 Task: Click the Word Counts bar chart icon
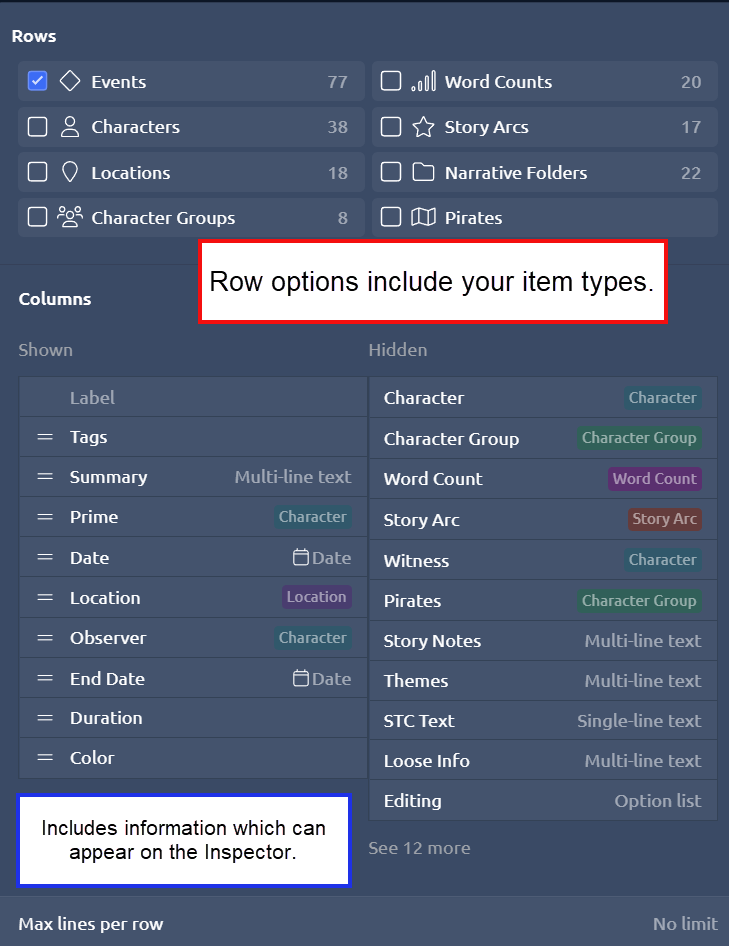coord(423,82)
